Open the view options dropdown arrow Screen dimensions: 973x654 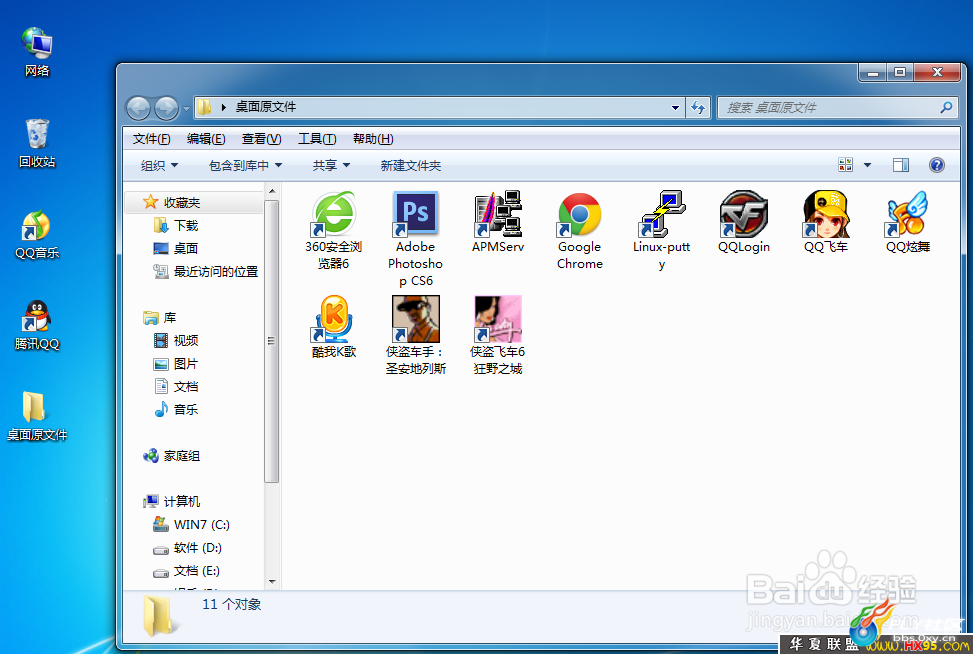point(868,165)
